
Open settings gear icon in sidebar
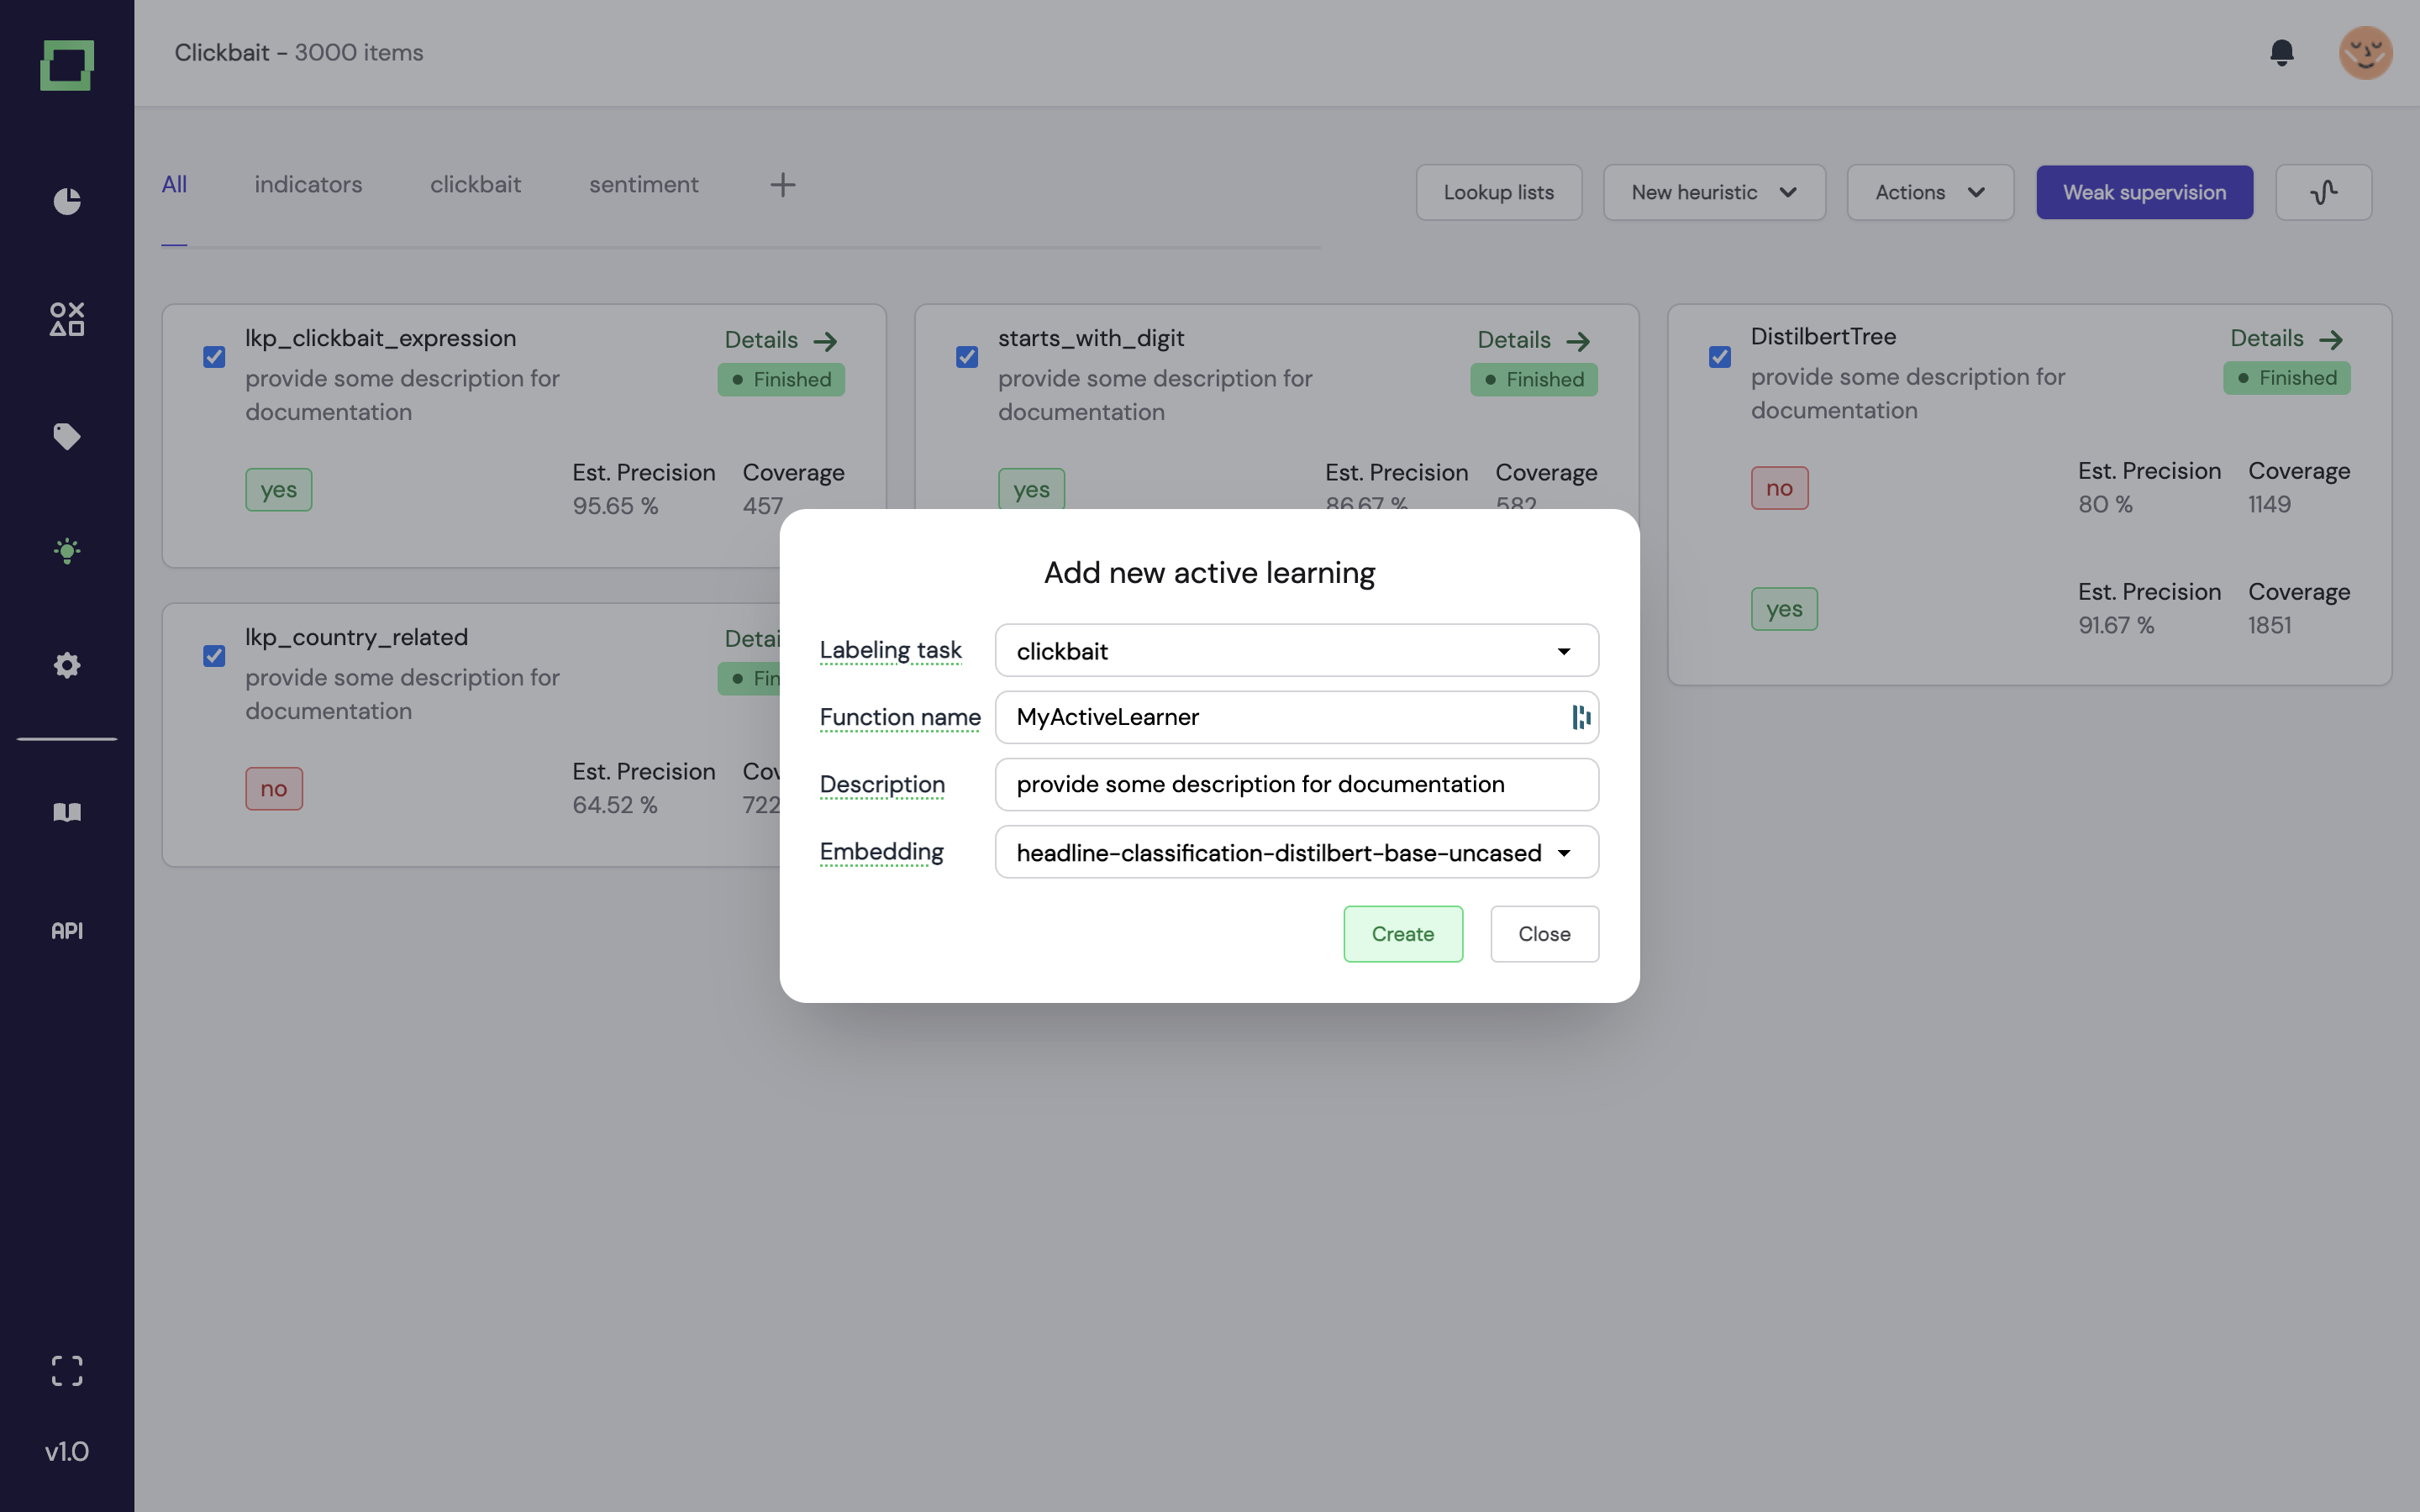click(x=67, y=665)
